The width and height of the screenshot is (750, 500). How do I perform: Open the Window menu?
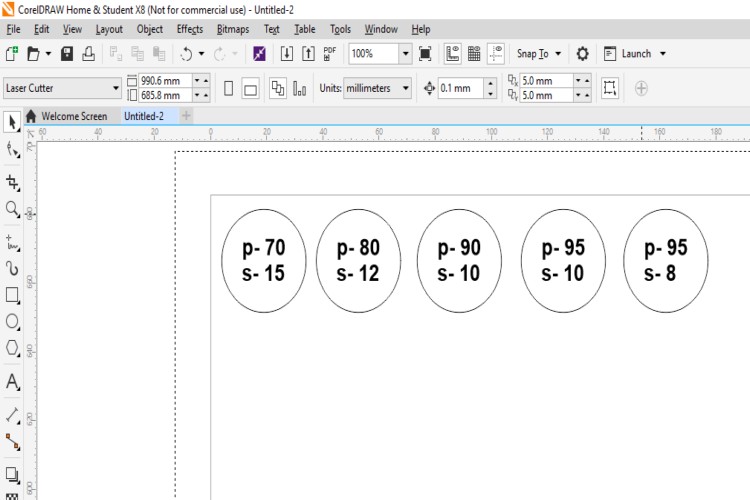[x=381, y=29]
